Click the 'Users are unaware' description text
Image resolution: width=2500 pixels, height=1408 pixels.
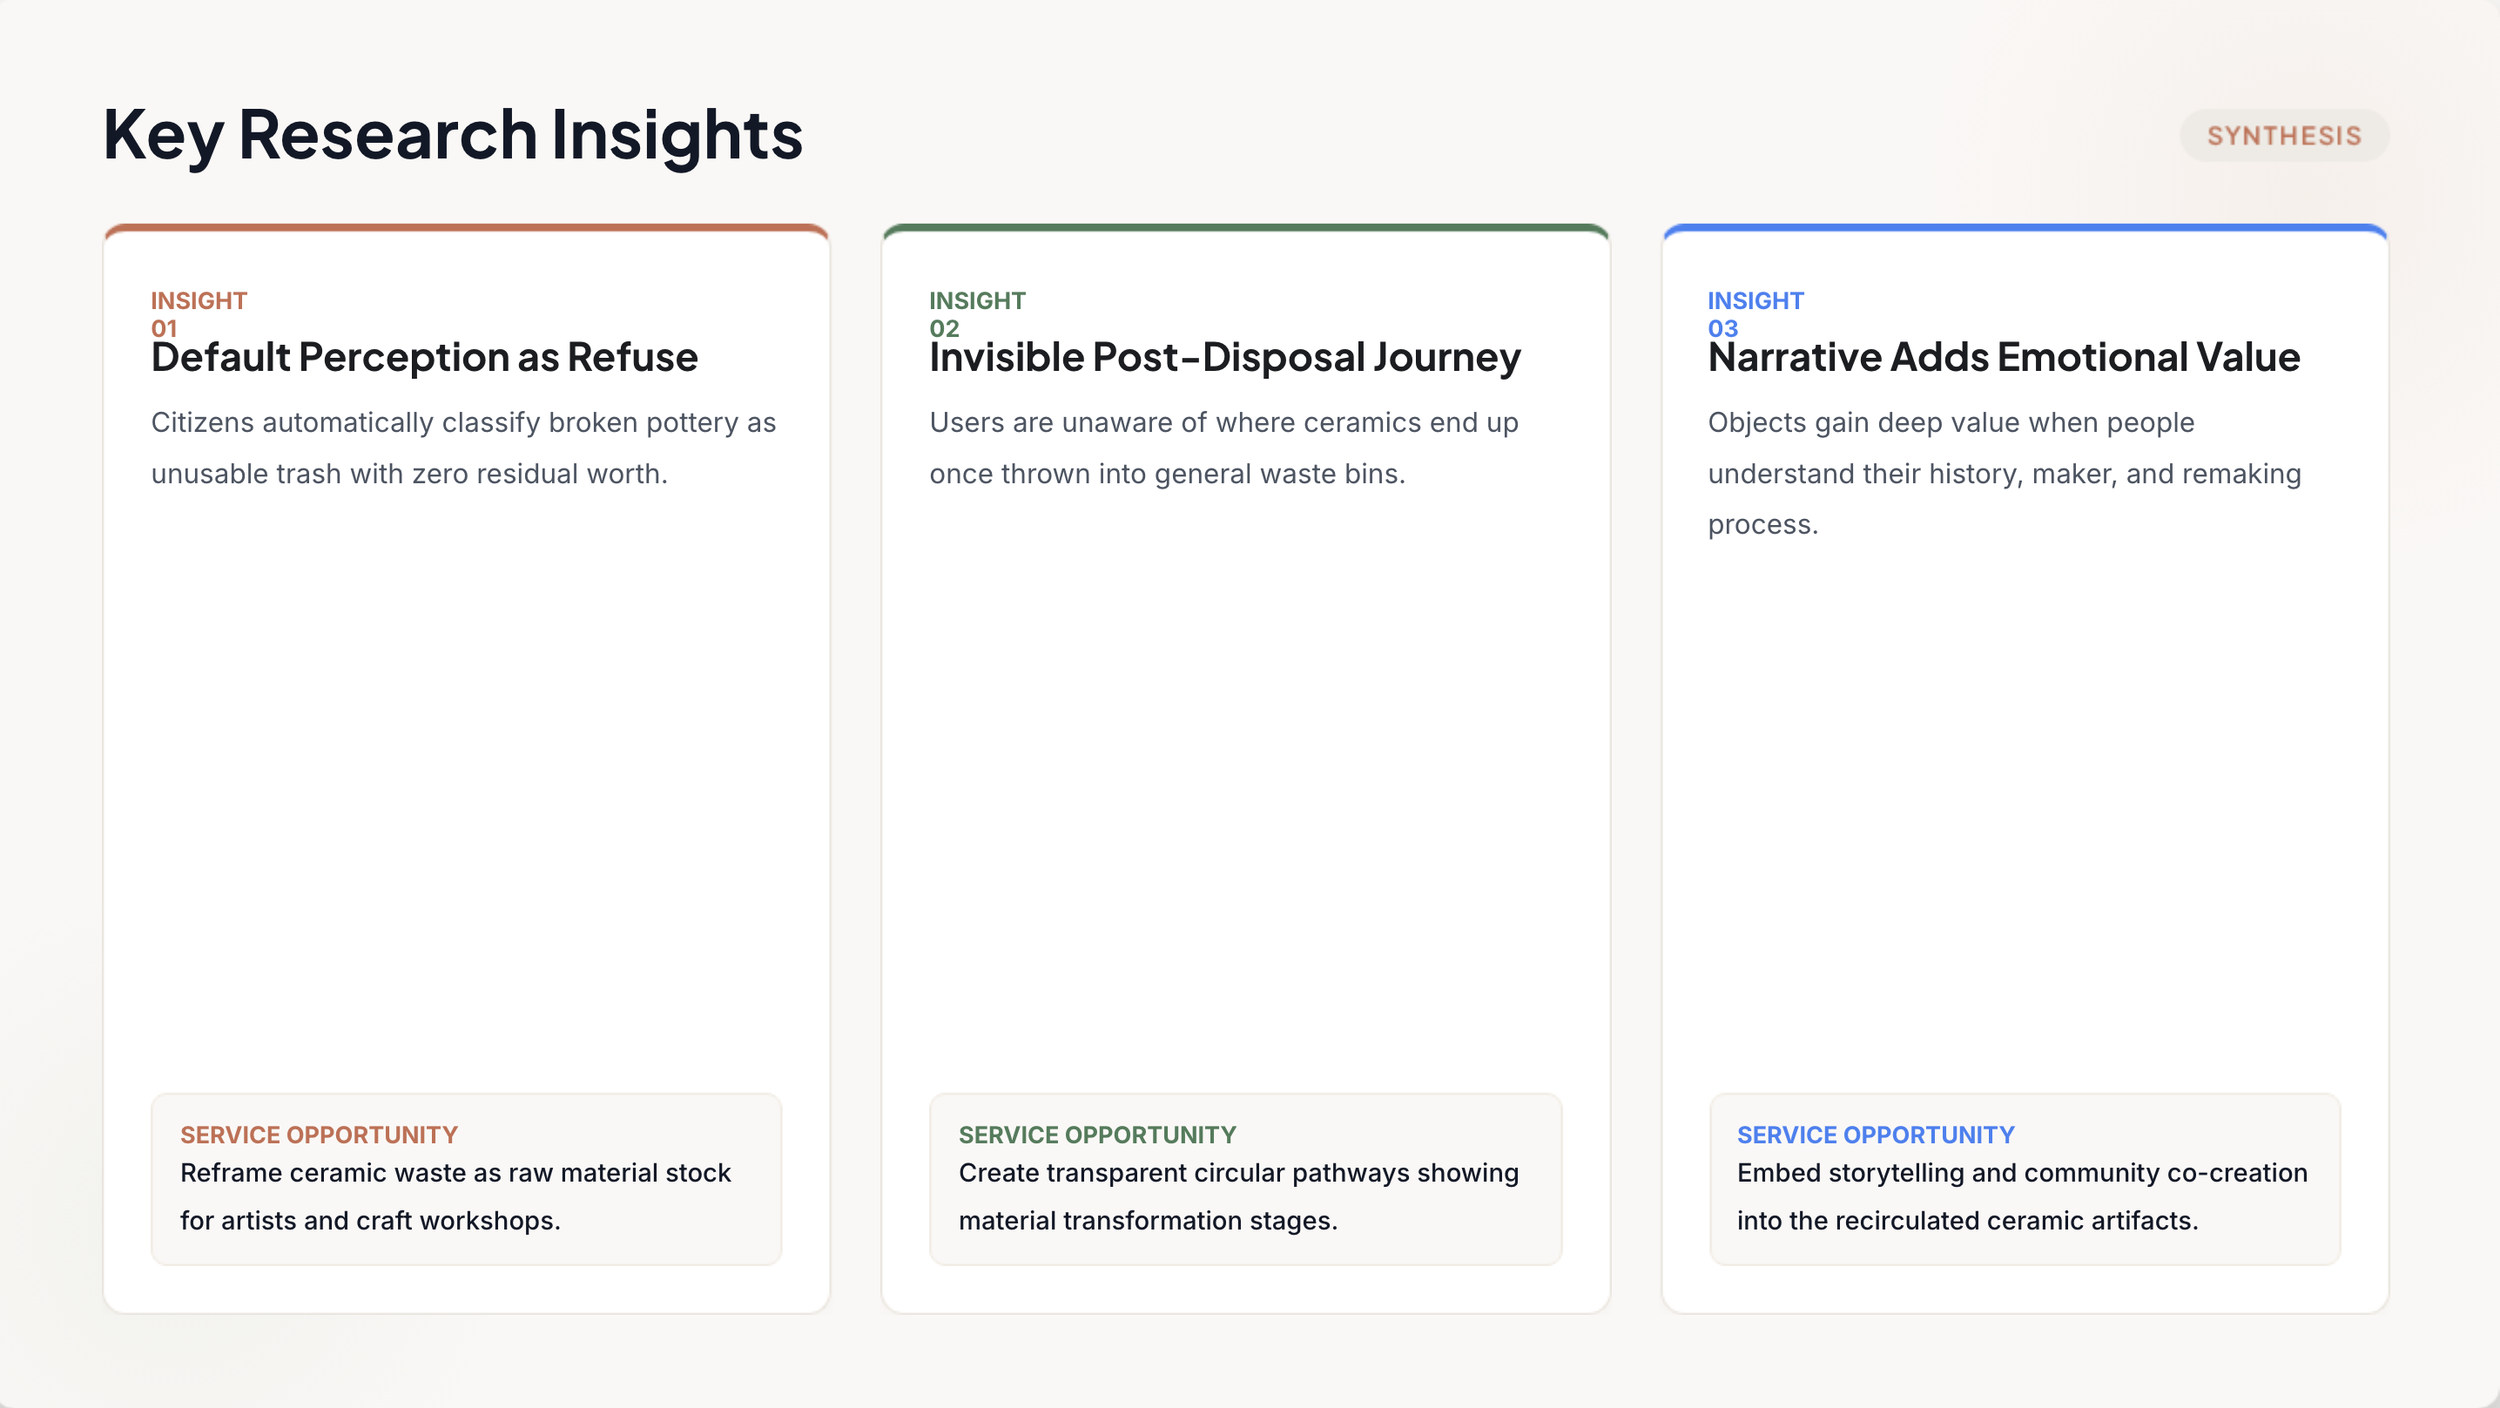tap(1224, 448)
